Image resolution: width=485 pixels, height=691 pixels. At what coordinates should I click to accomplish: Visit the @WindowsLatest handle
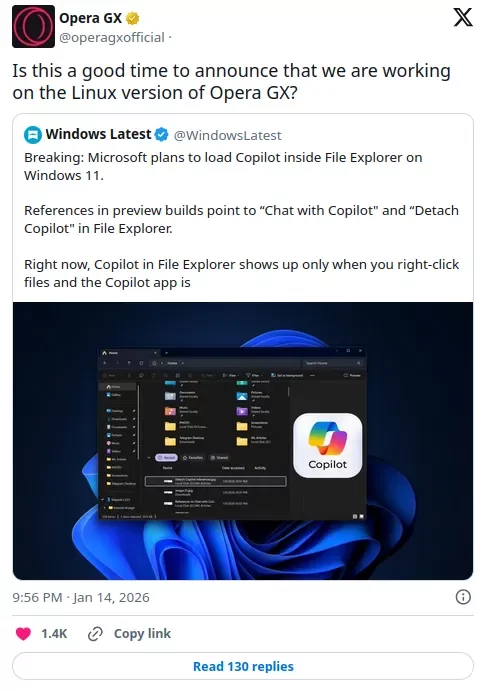228,135
